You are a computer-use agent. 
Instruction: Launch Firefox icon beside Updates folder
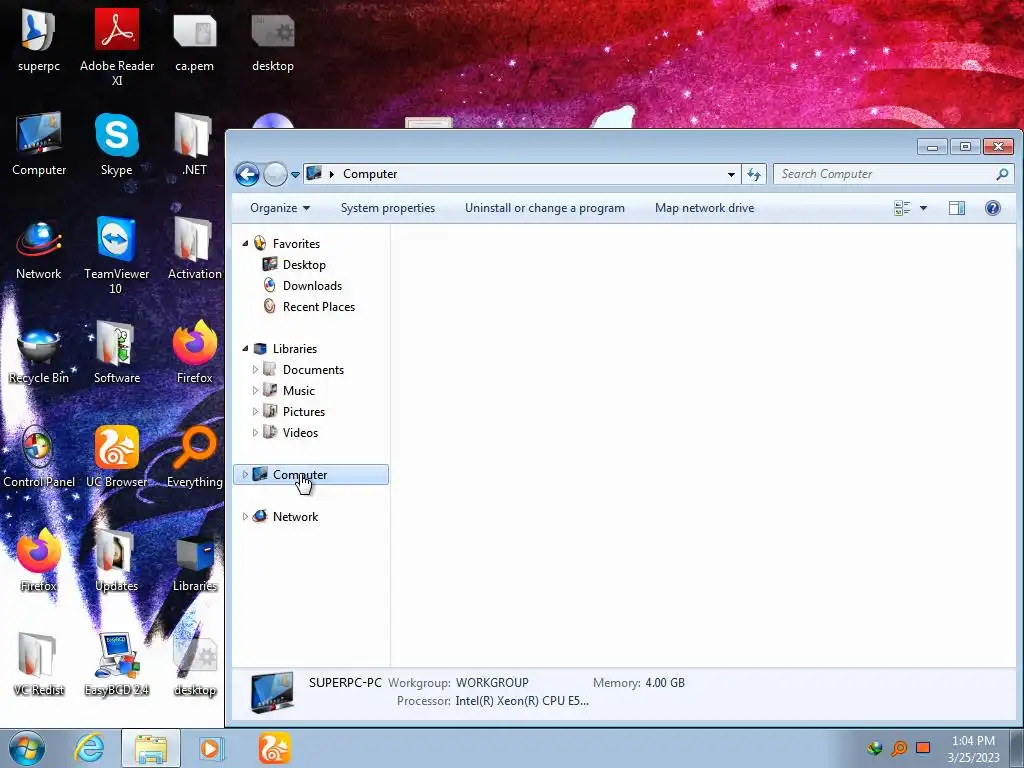click(39, 560)
